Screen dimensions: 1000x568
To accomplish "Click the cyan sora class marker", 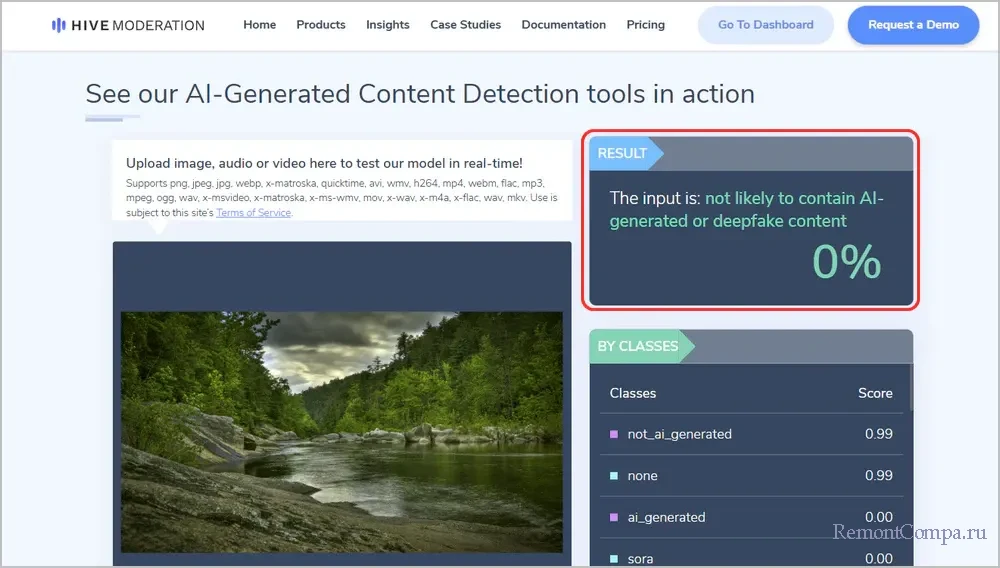I will click(x=614, y=558).
